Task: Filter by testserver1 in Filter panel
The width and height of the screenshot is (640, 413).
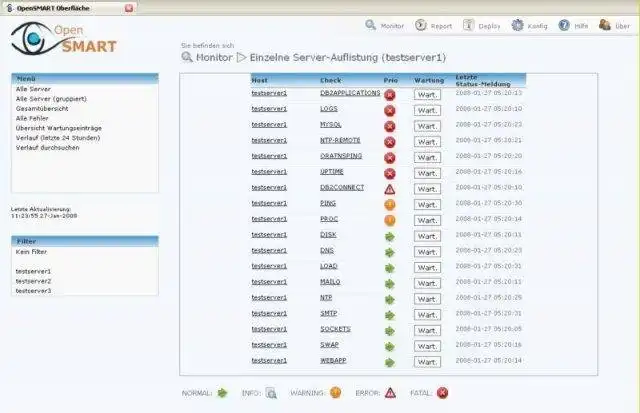Action: [x=33, y=271]
